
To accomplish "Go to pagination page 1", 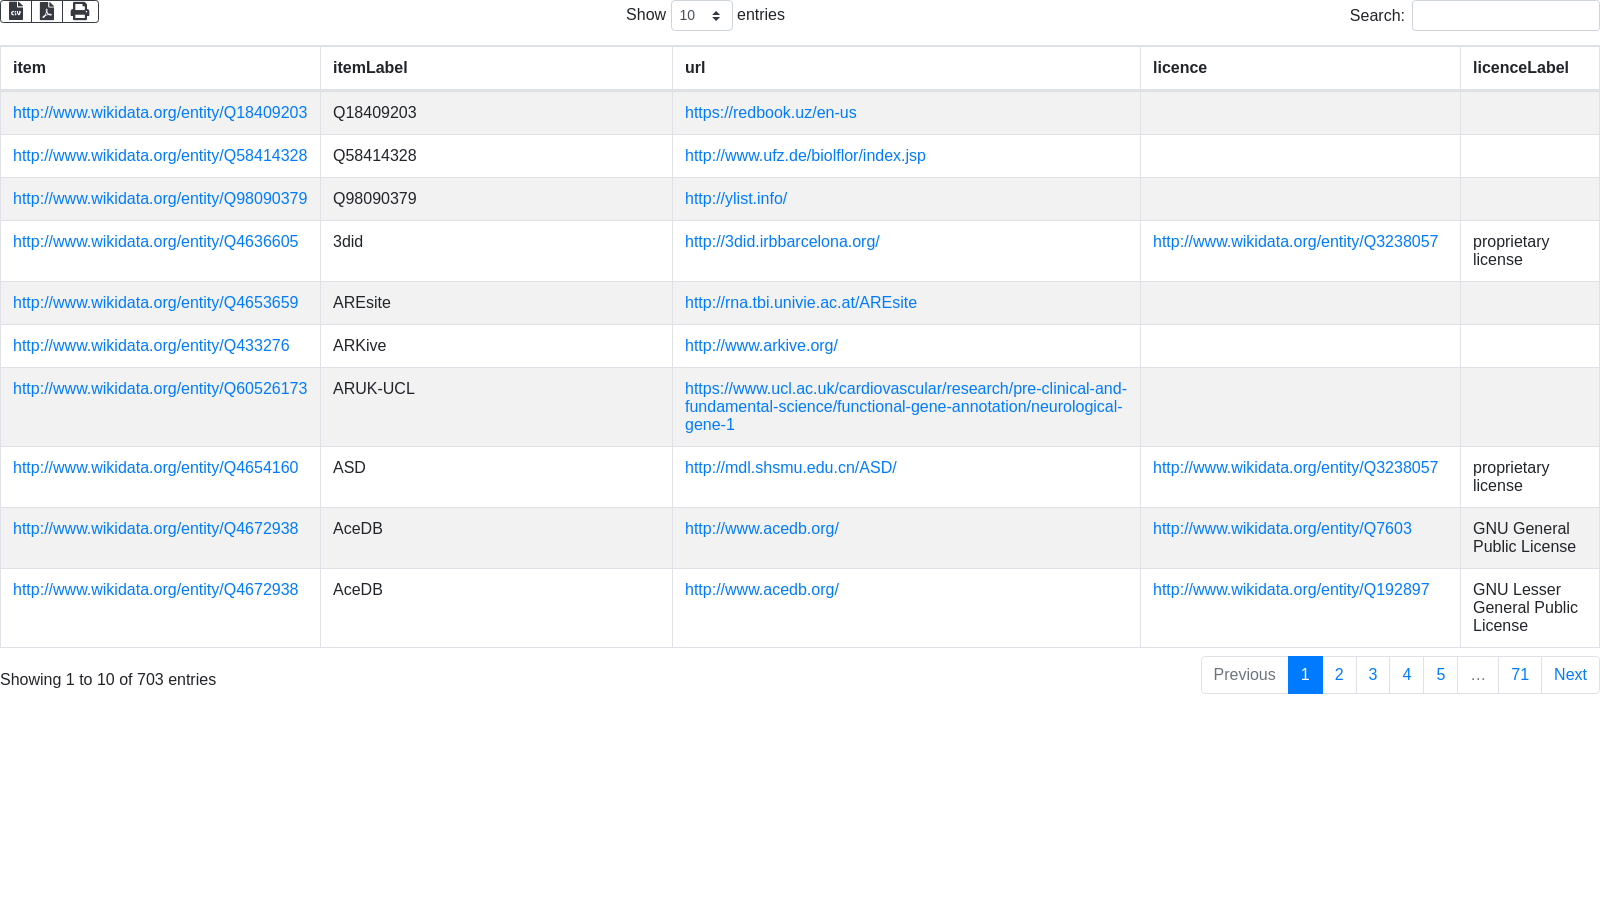I will tap(1305, 675).
